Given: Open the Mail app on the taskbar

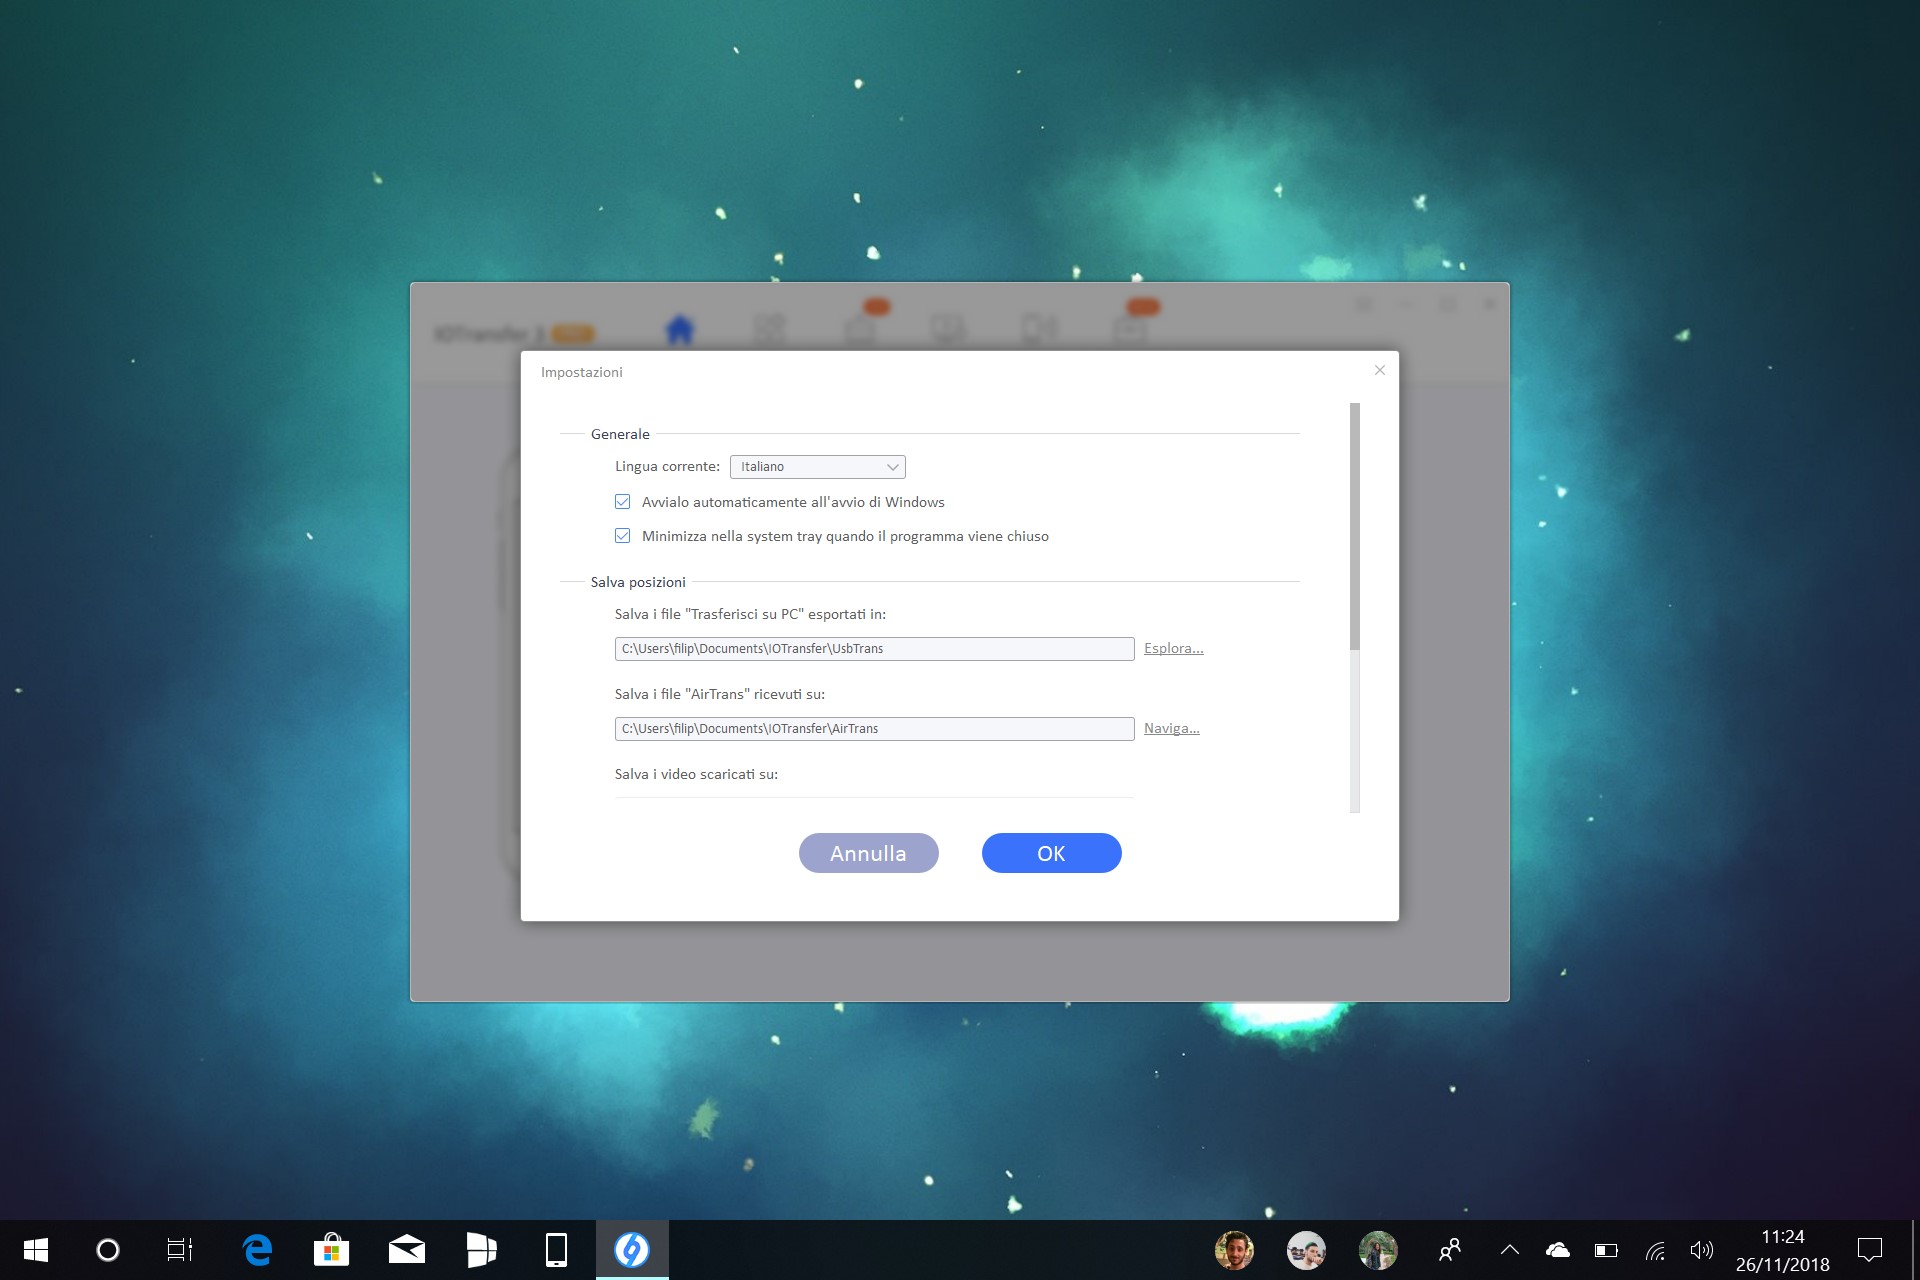Looking at the screenshot, I should click(x=406, y=1250).
